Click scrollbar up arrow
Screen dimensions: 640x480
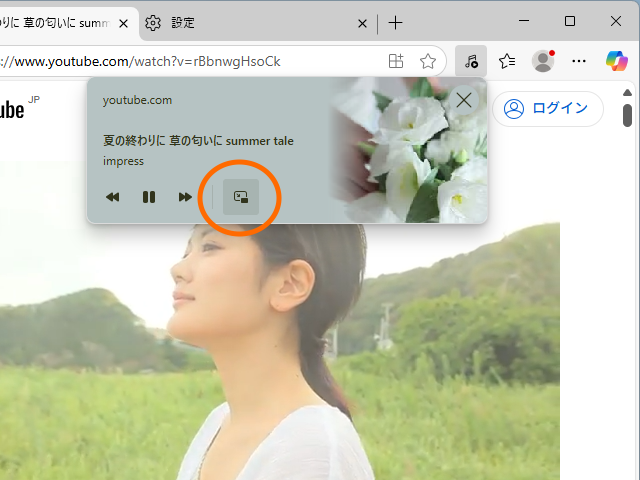627,93
